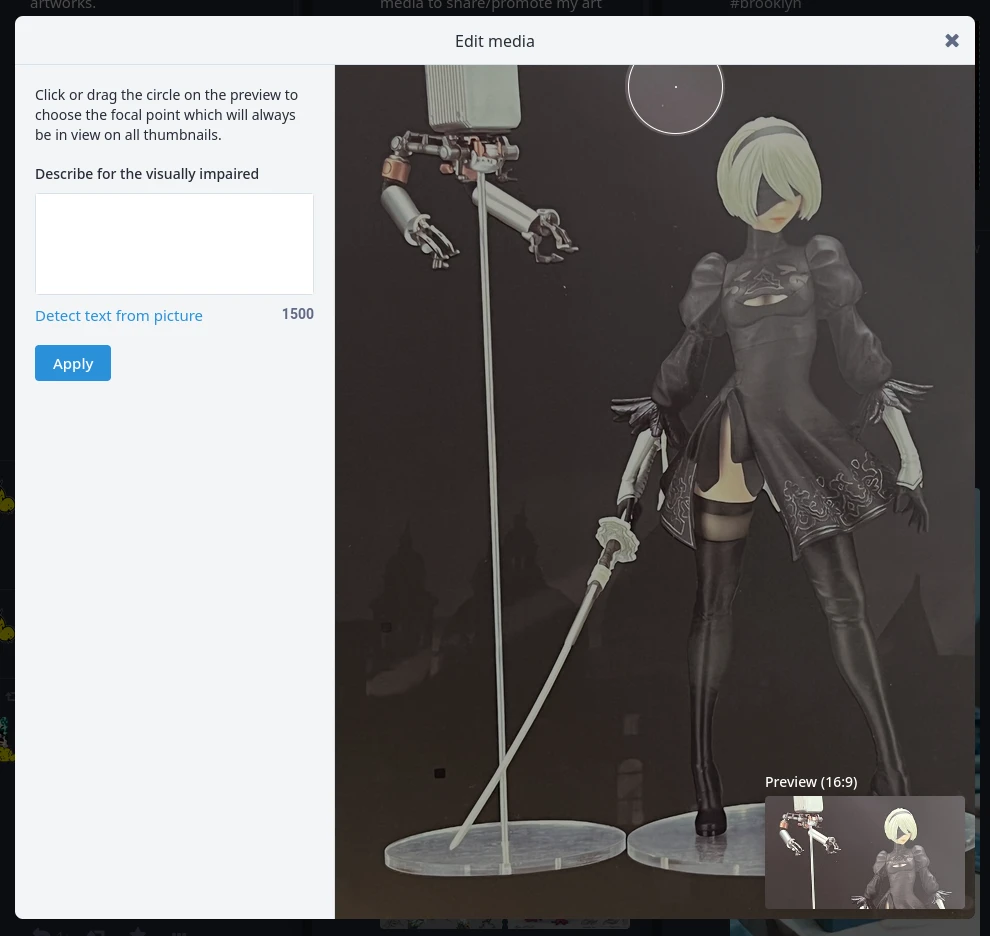
Task: Click the 1500 character counter
Action: click(297, 314)
